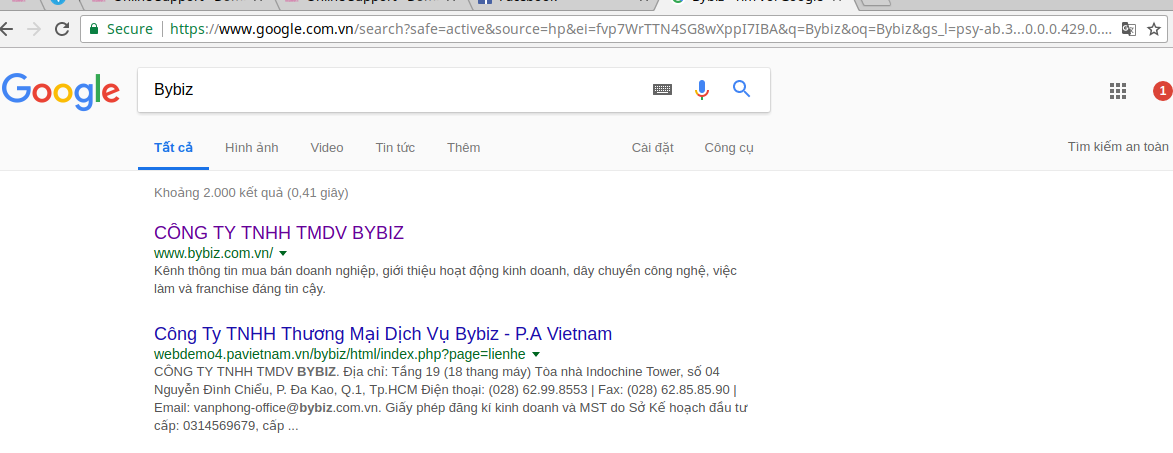Open the Cài đặt menu
The image size is (1173, 453).
click(652, 147)
